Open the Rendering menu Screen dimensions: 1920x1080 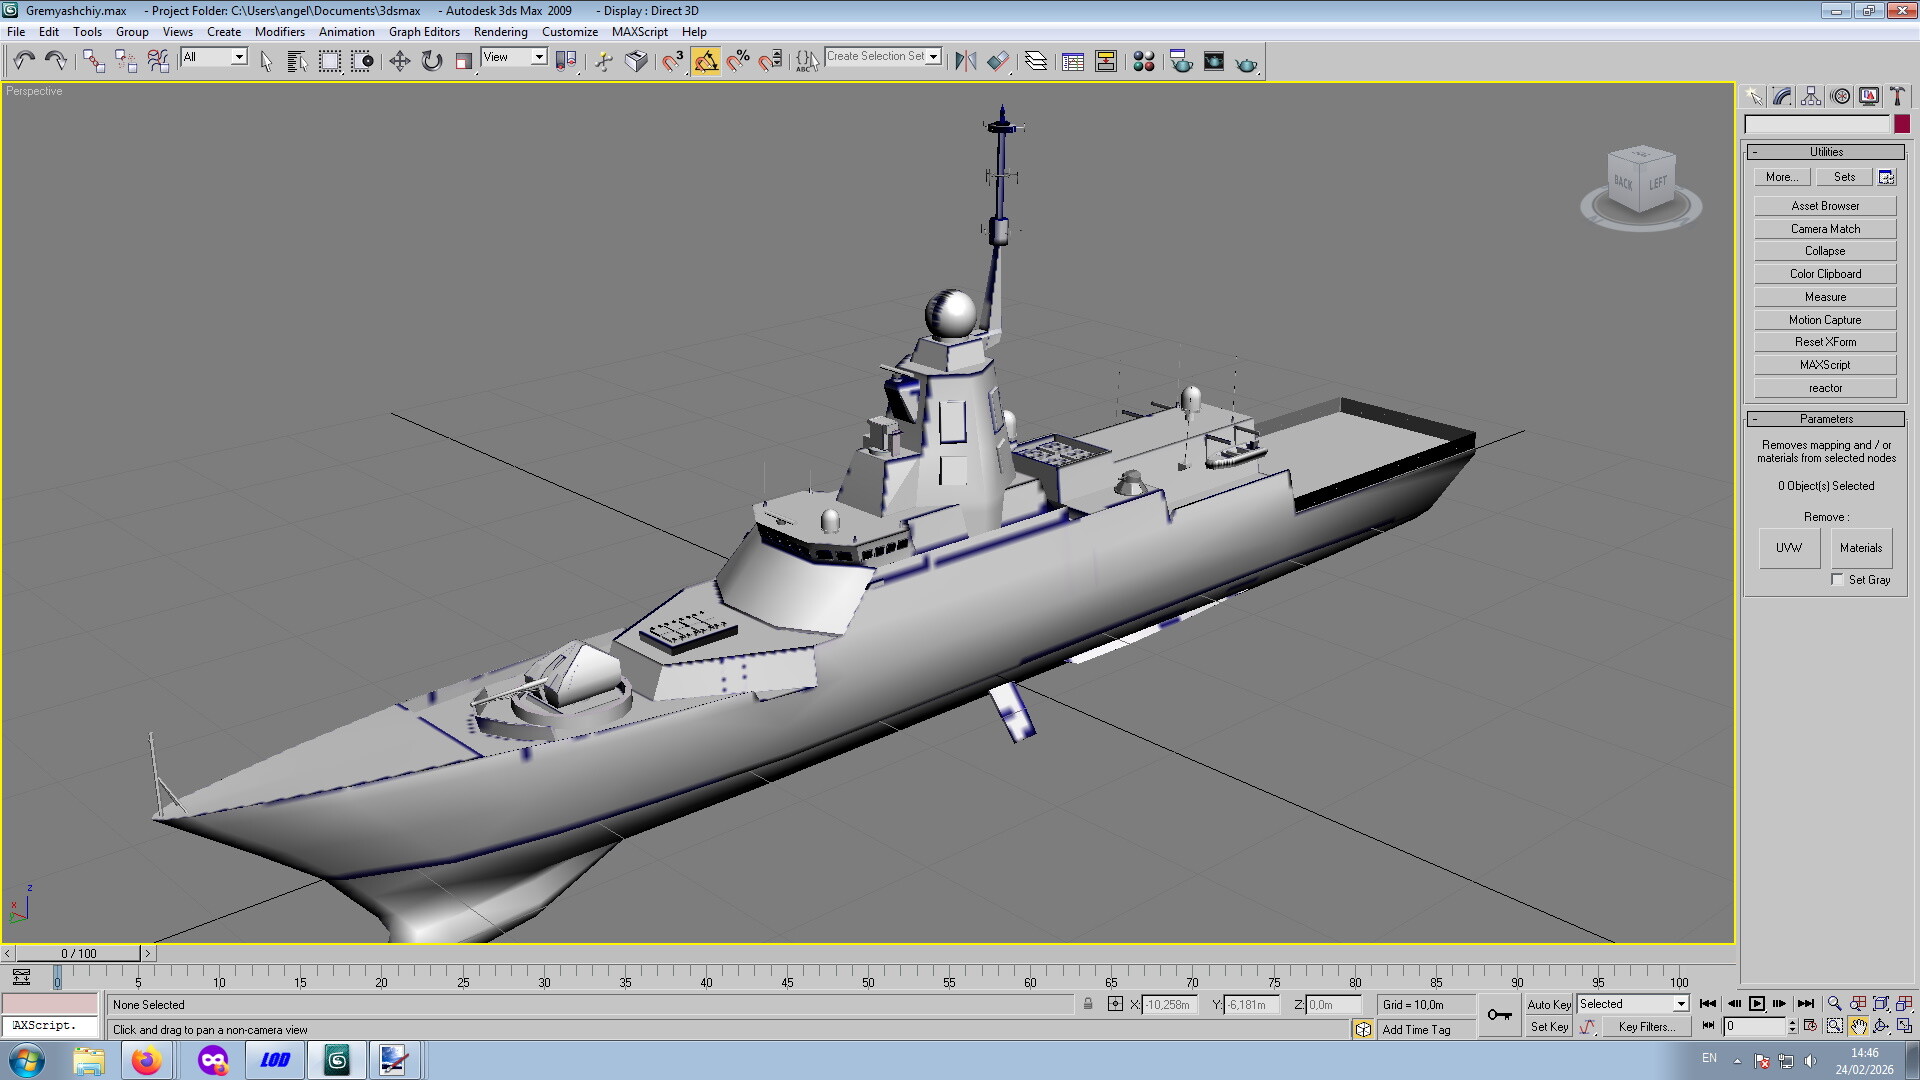click(500, 32)
